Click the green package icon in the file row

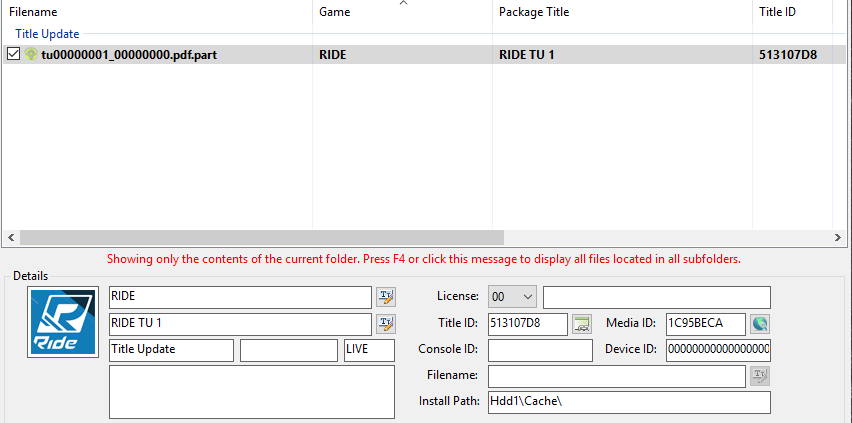(x=30, y=54)
